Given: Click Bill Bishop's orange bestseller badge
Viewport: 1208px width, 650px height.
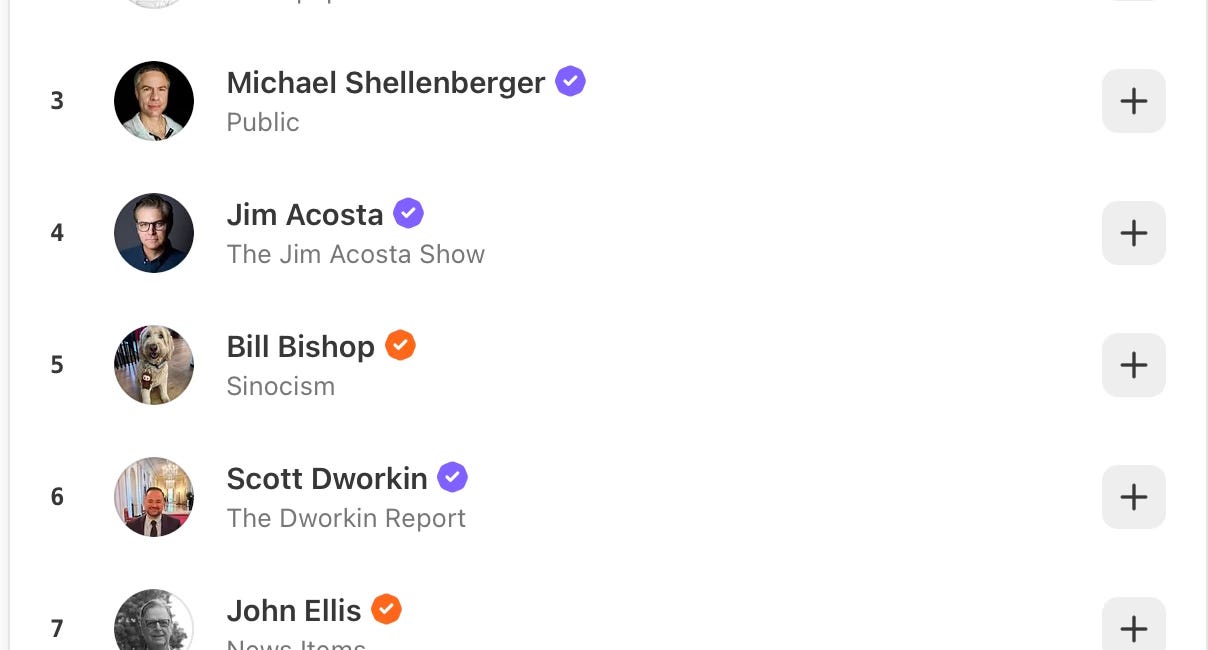Looking at the screenshot, I should pos(400,345).
